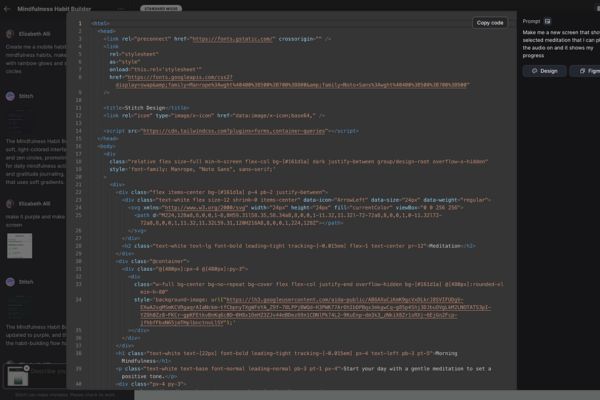Click the Standard Mode badge

point(160,7)
